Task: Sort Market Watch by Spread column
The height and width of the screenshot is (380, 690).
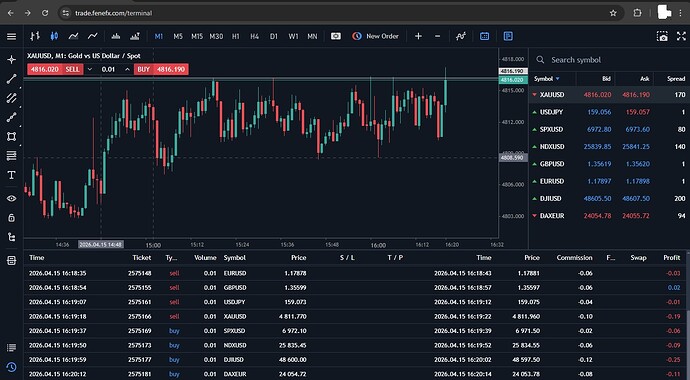Action: (x=675, y=79)
